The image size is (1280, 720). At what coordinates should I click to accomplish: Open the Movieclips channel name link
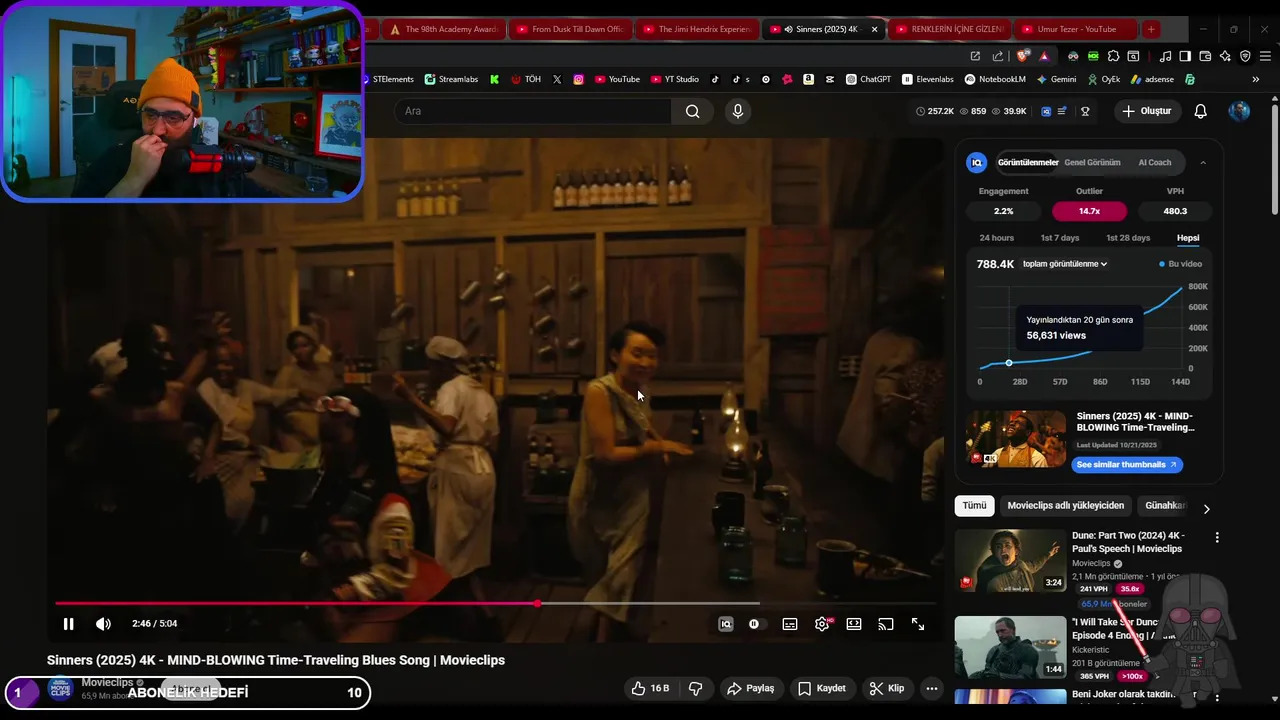tap(107, 682)
